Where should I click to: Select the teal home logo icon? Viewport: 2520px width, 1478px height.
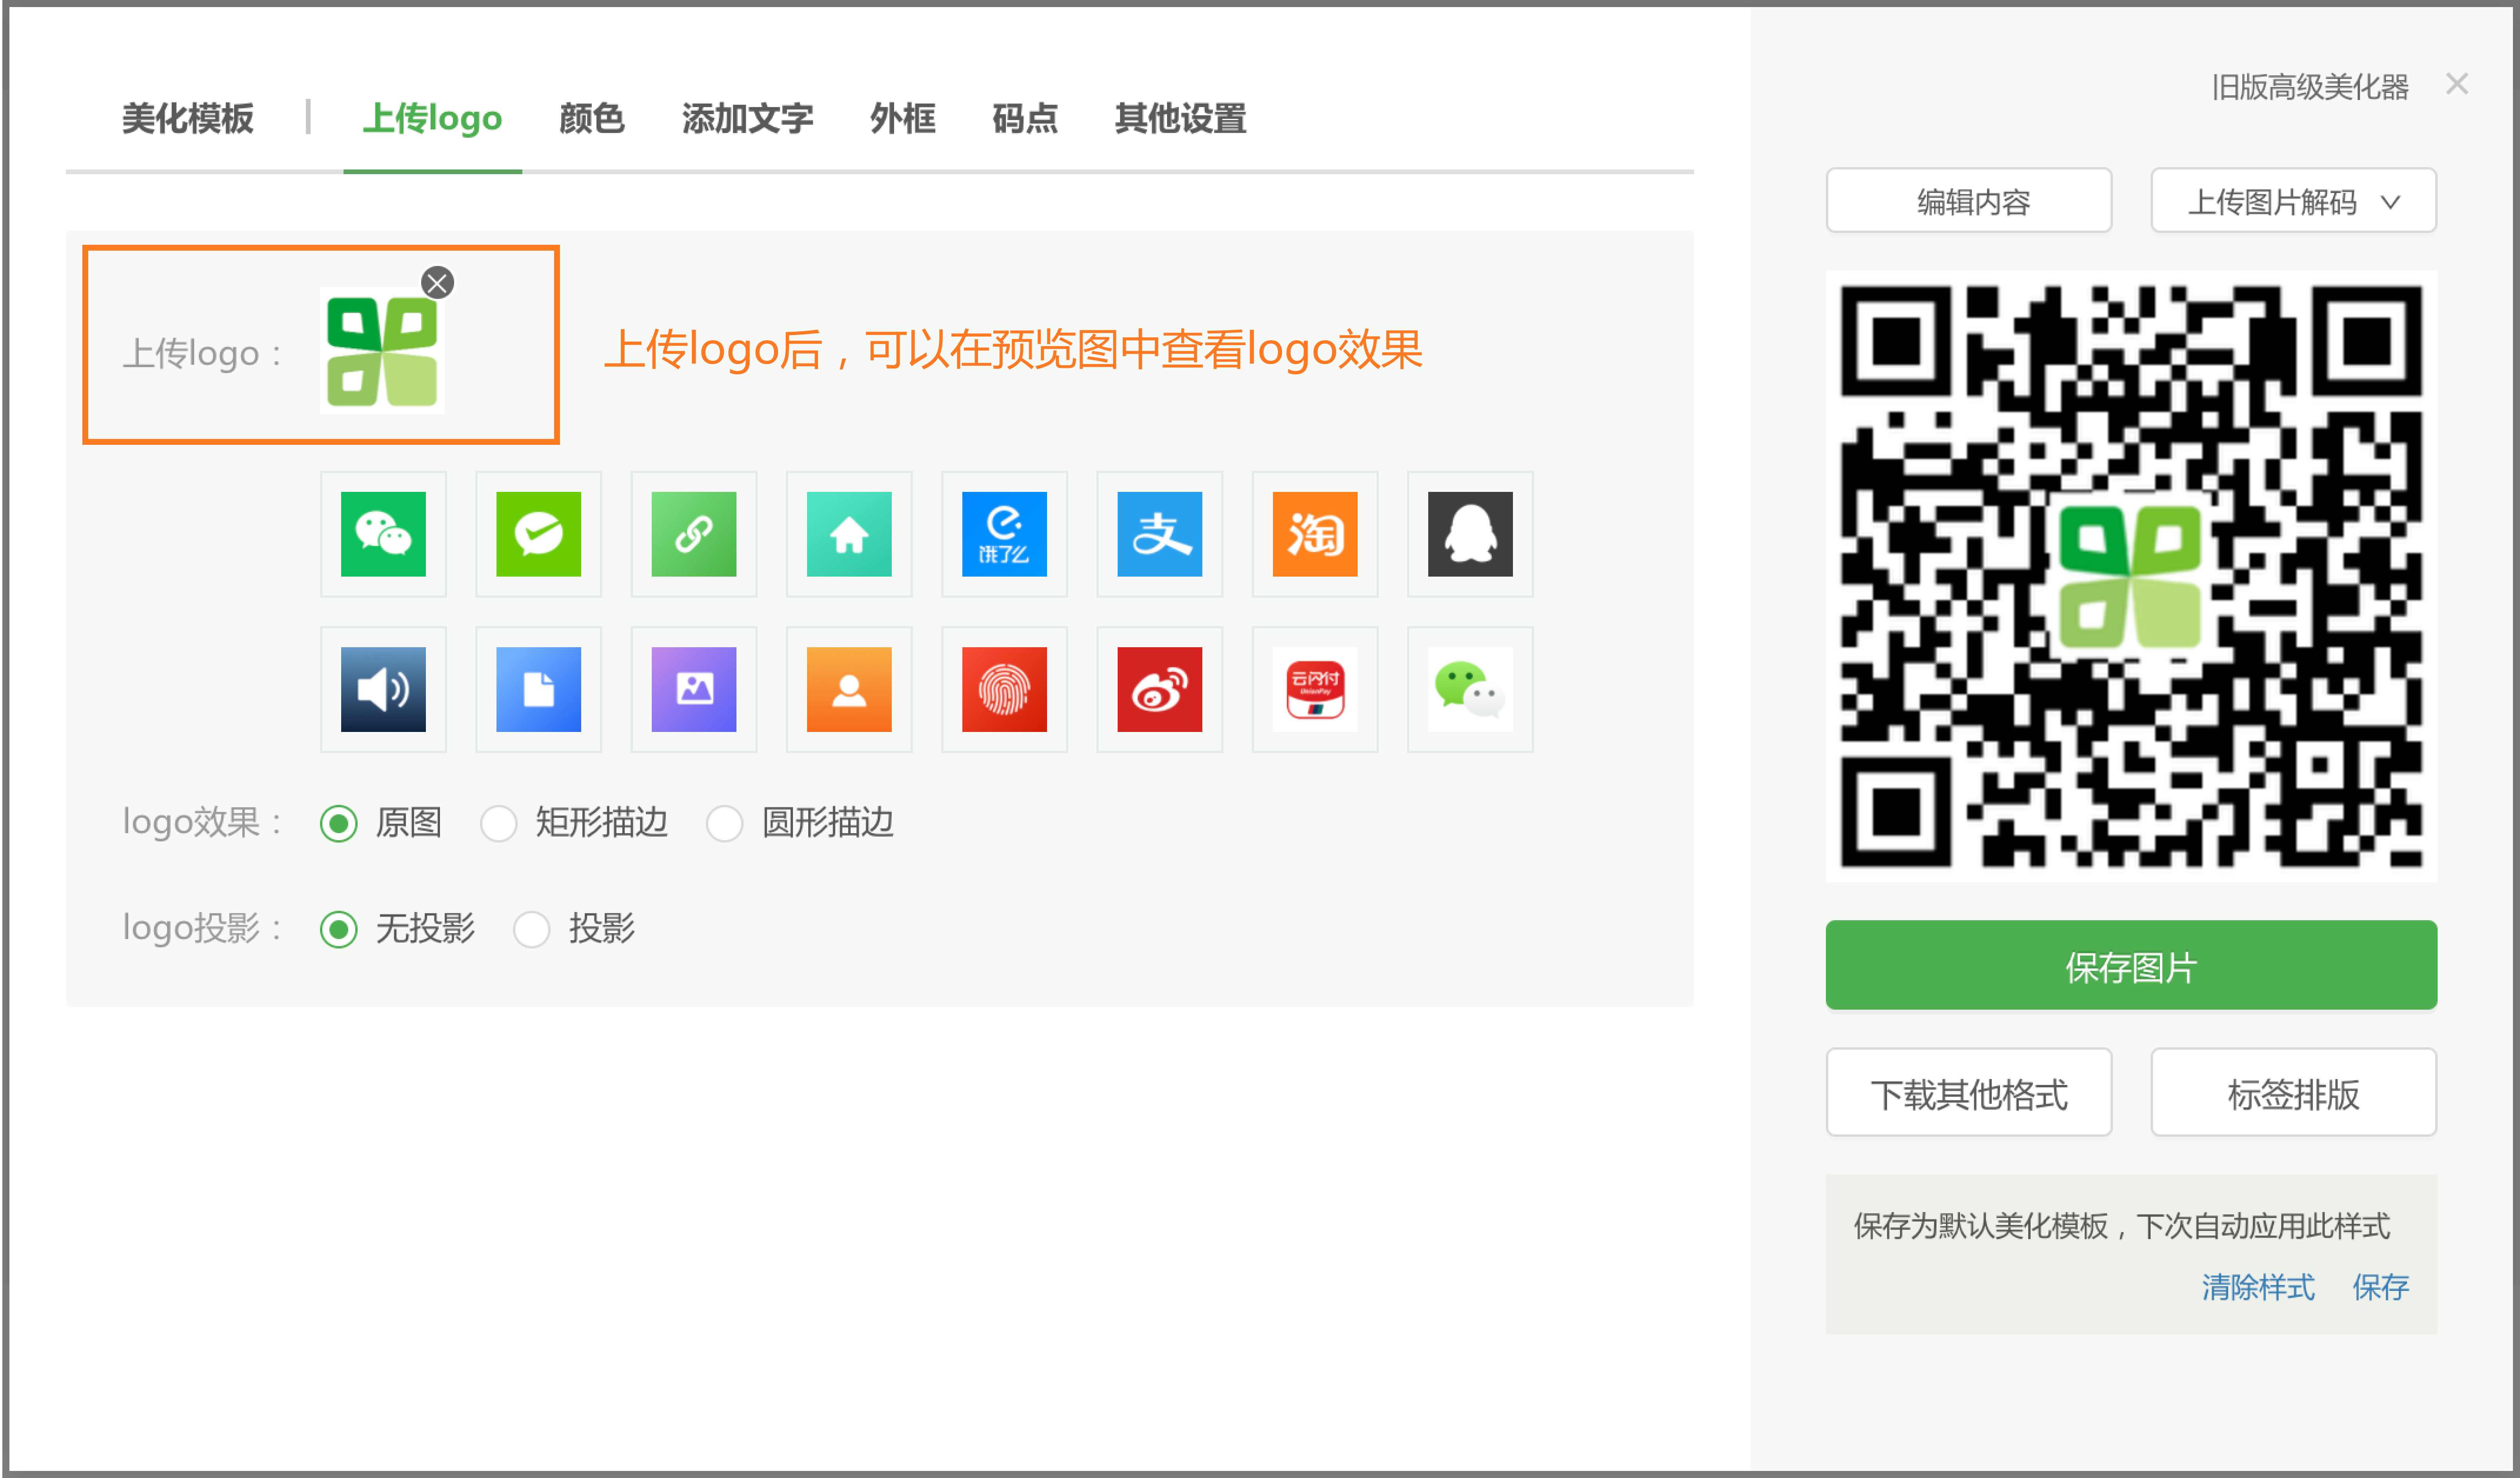click(849, 534)
